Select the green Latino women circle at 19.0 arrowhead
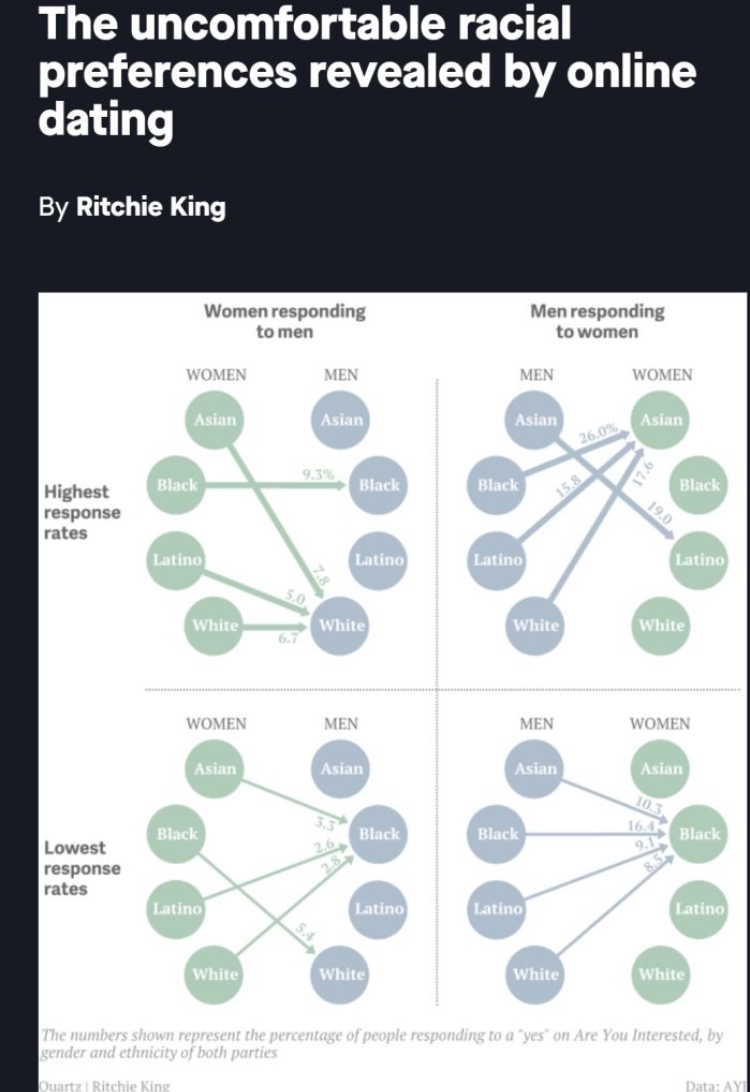750x1092 pixels. [x=699, y=560]
